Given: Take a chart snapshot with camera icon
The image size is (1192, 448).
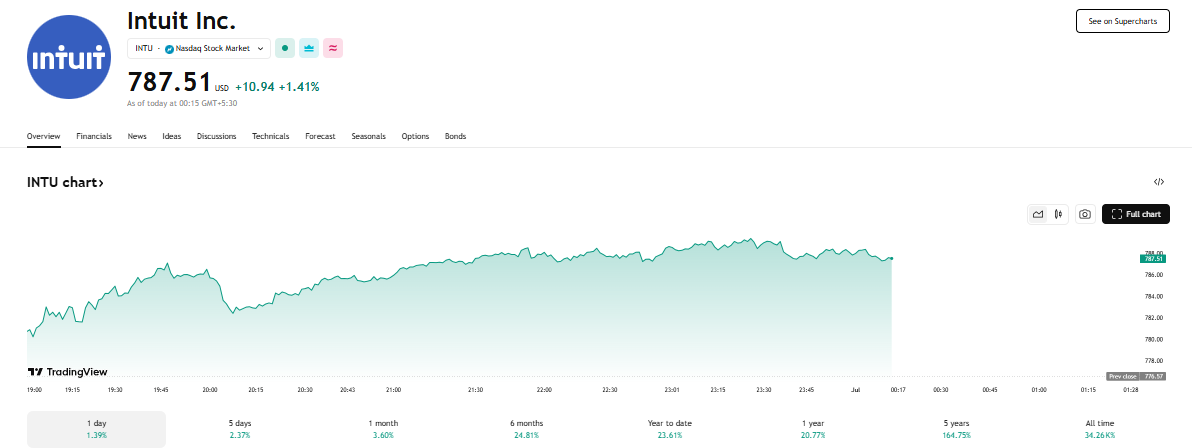Looking at the screenshot, I should tap(1085, 214).
